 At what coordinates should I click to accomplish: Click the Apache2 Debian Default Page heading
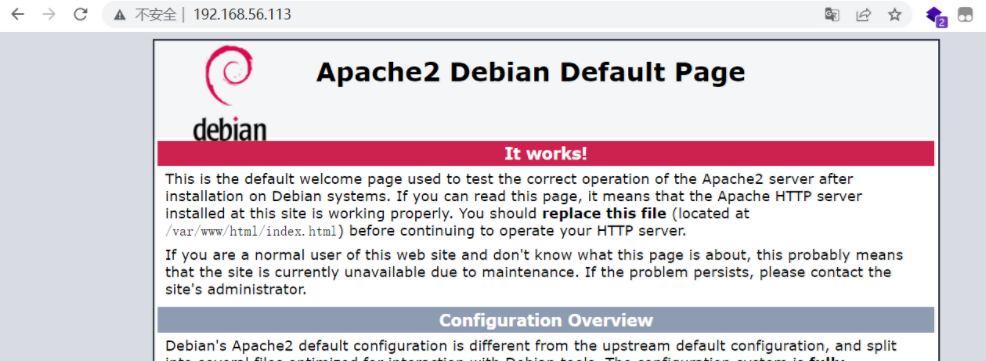tap(530, 72)
